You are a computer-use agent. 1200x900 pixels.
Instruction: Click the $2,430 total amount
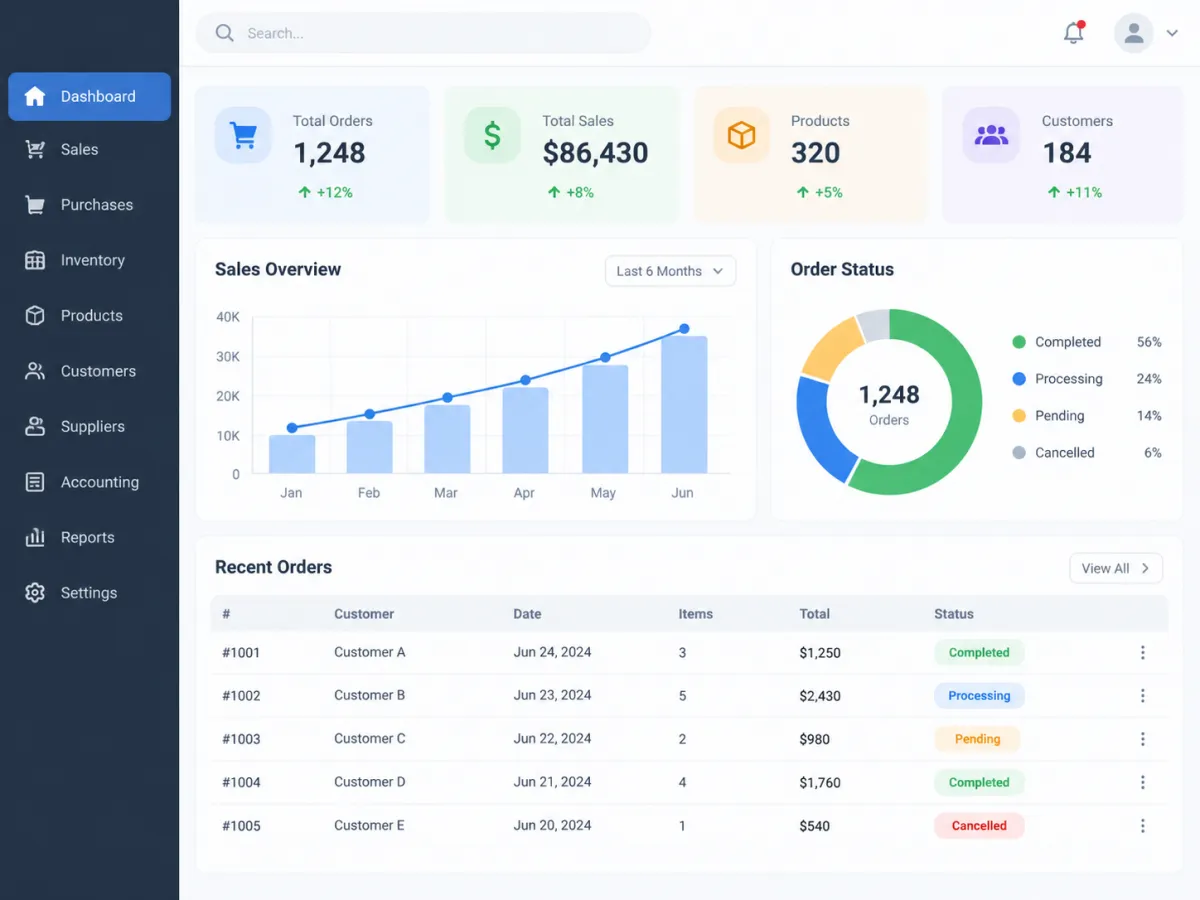[x=820, y=696]
